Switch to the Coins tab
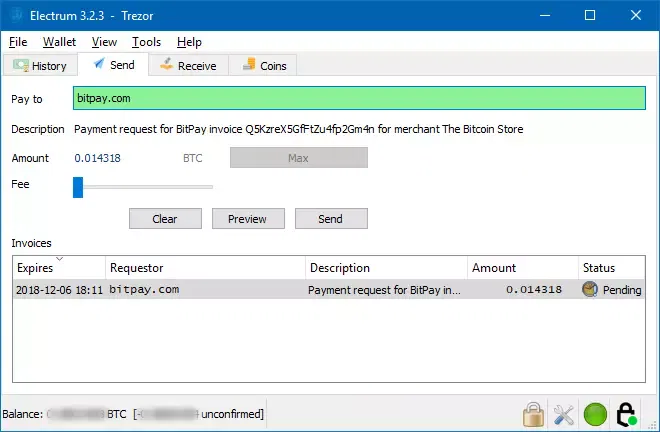Viewport: 660px width, 432px height. point(263,66)
